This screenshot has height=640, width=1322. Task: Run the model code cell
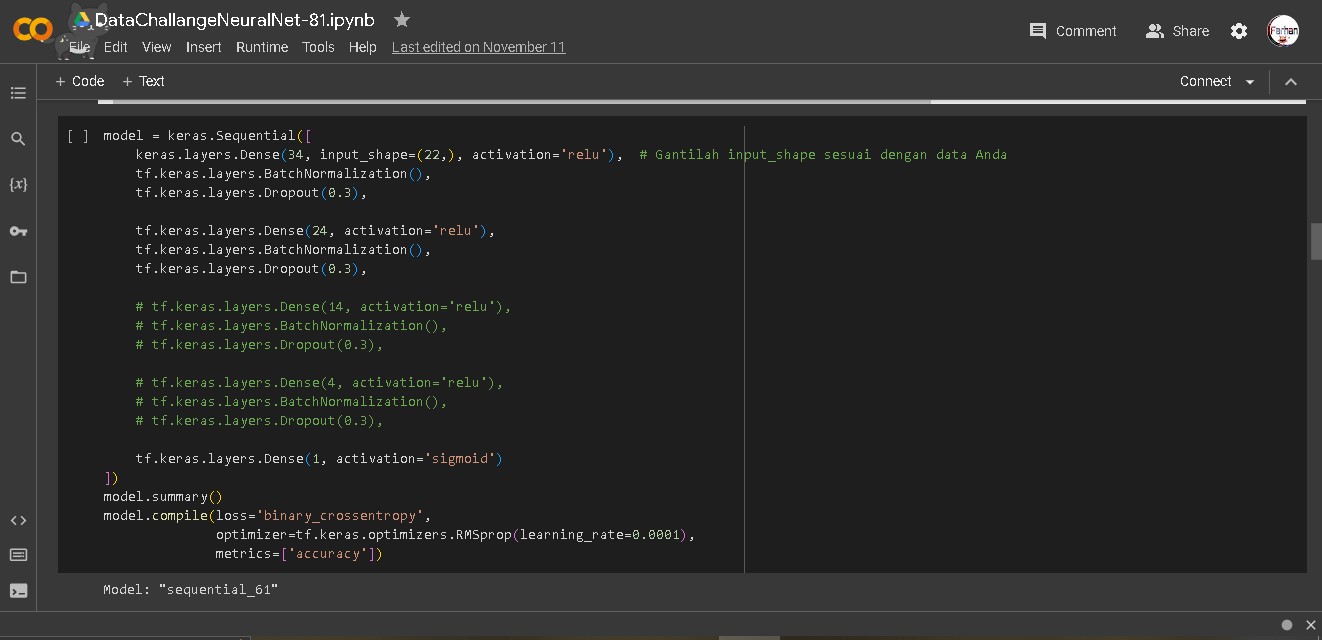tap(78, 136)
